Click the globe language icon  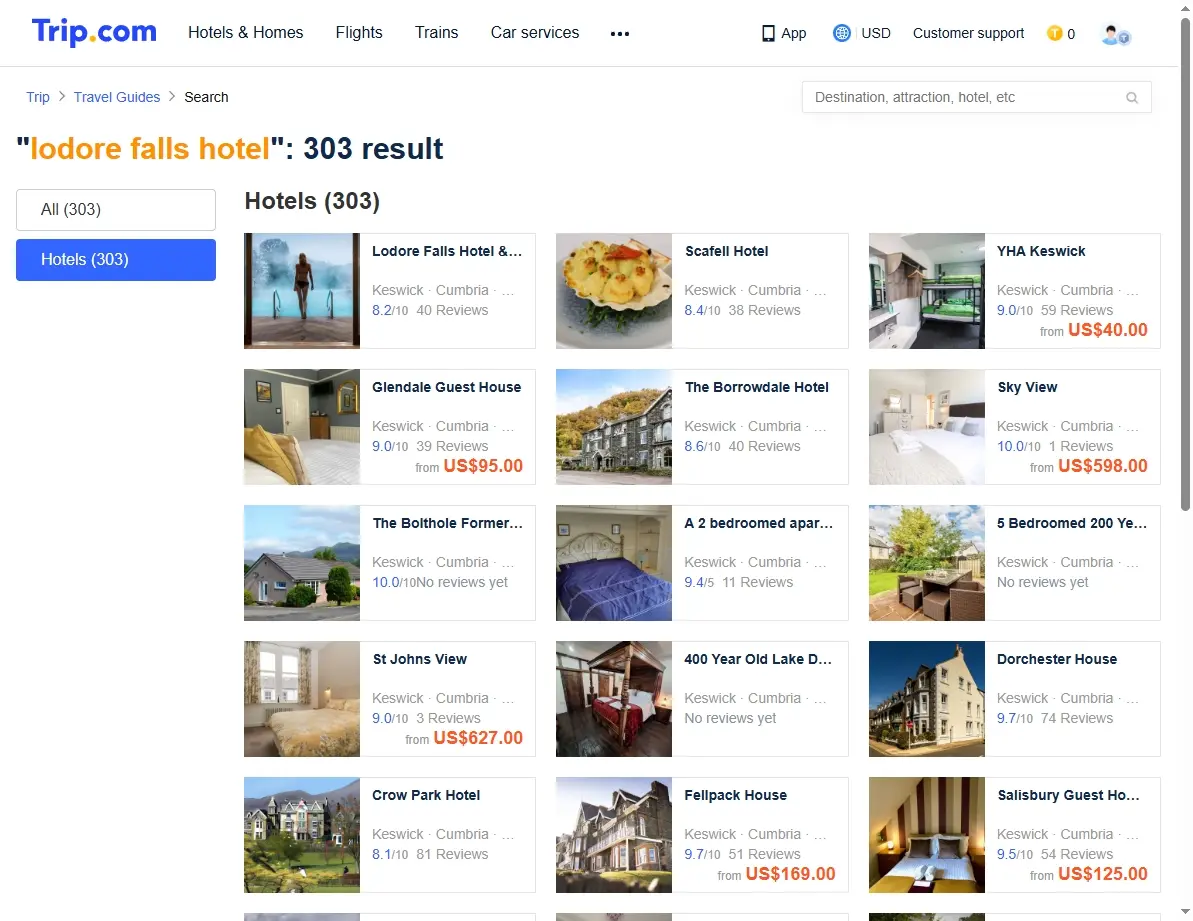pos(841,33)
